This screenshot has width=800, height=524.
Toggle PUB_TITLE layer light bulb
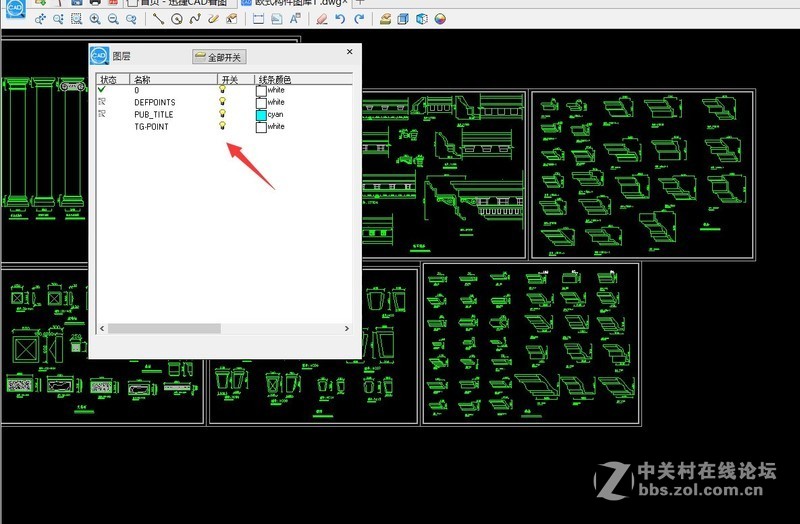click(222, 113)
